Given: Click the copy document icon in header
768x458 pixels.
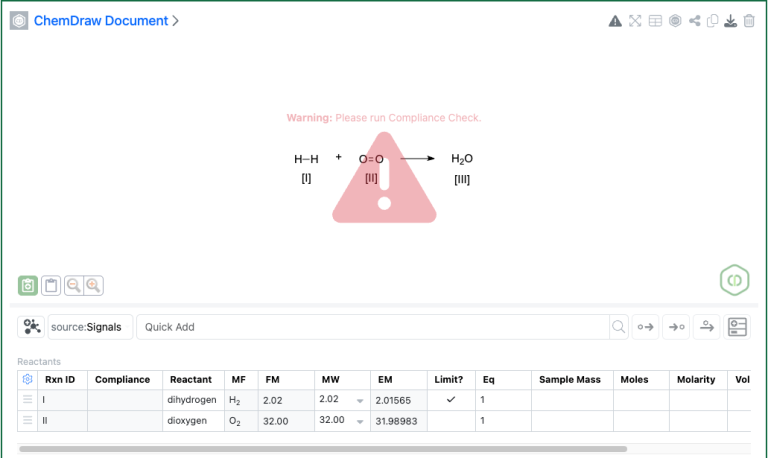Looking at the screenshot, I should (x=713, y=21).
